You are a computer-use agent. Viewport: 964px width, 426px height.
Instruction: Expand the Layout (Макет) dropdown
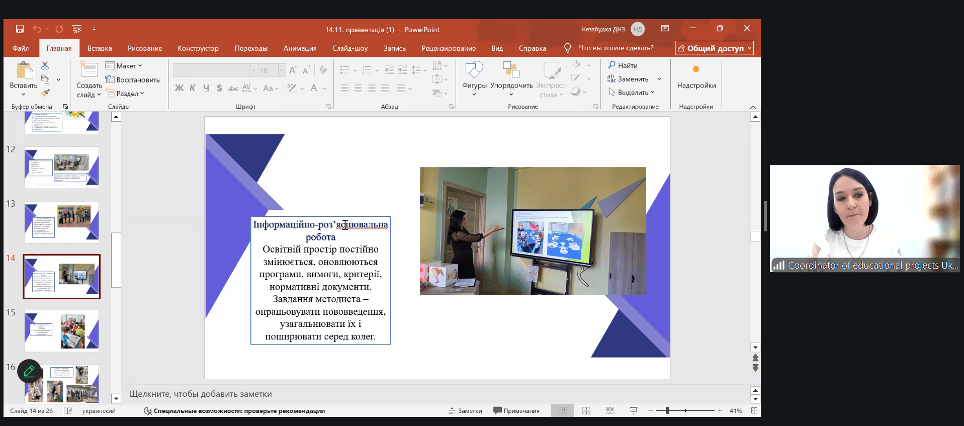tap(128, 65)
